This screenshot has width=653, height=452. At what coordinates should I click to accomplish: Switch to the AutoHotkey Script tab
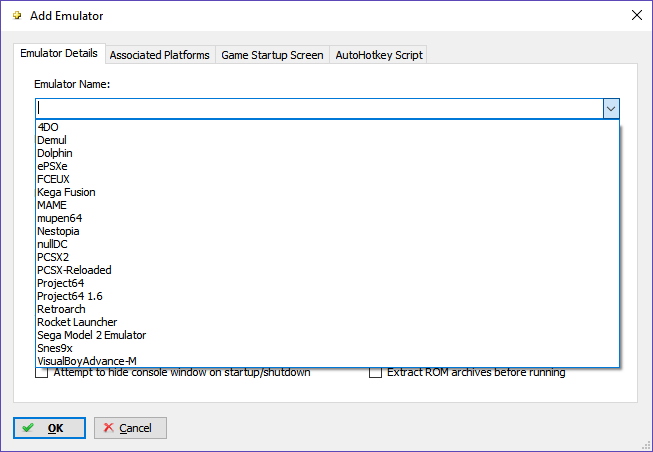379,55
